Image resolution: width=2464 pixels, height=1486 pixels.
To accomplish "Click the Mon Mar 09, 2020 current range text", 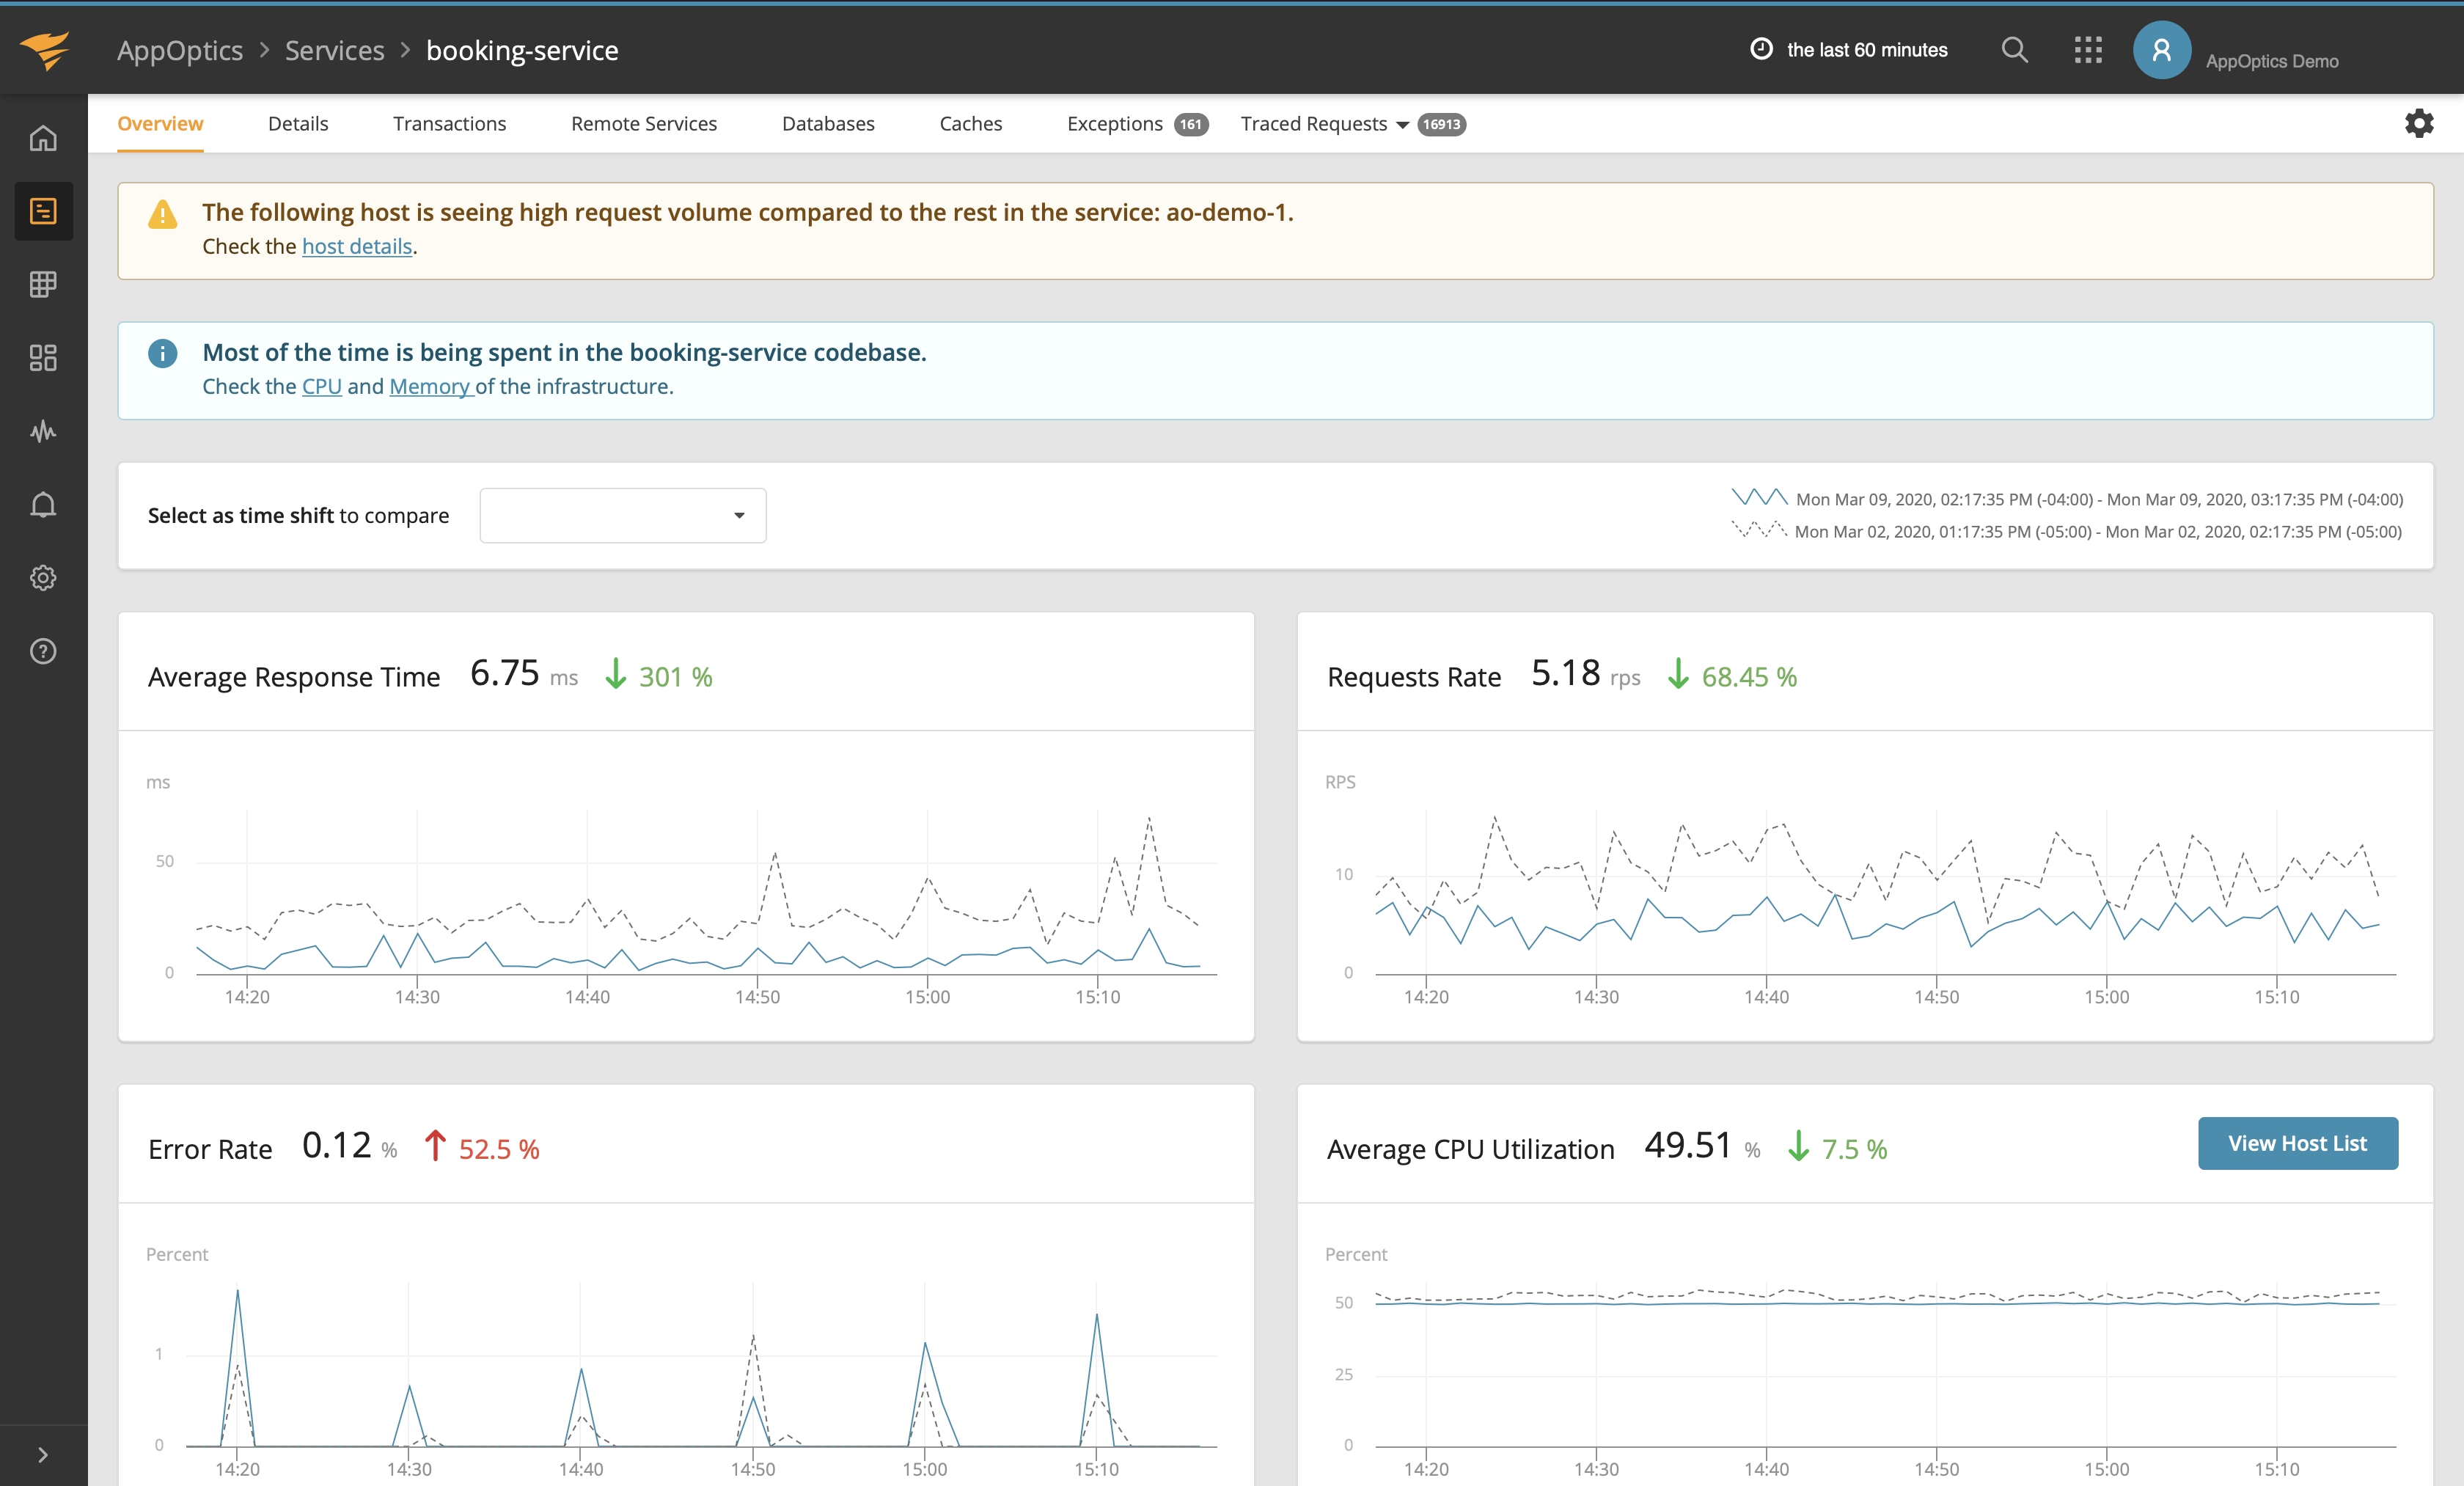I will click(2099, 499).
